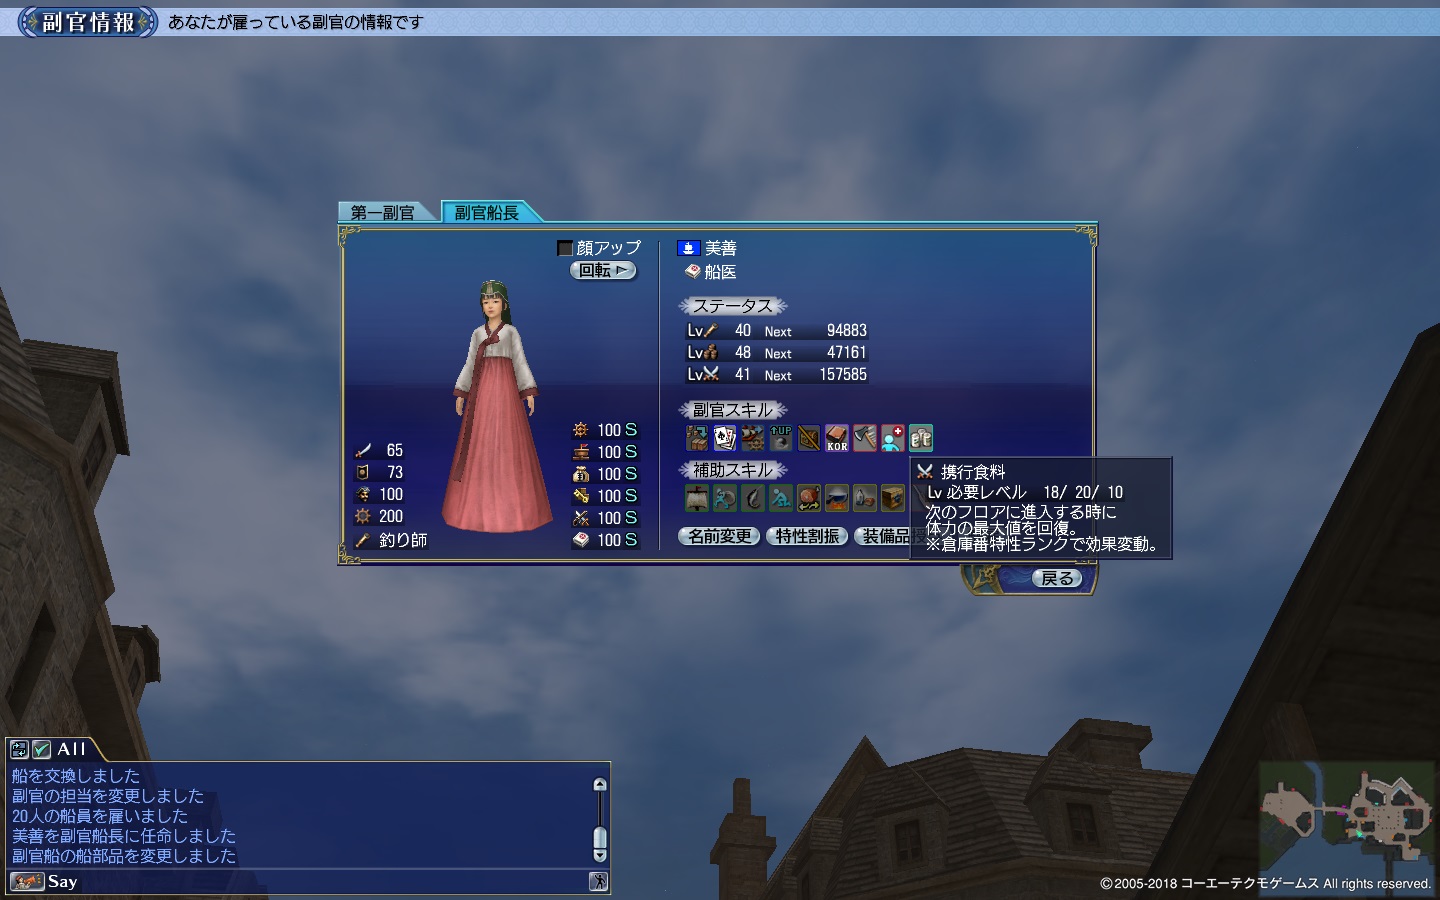The width and height of the screenshot is (1440, 900).
Task: Click the chat log scroll up arrow
Action: (600, 785)
